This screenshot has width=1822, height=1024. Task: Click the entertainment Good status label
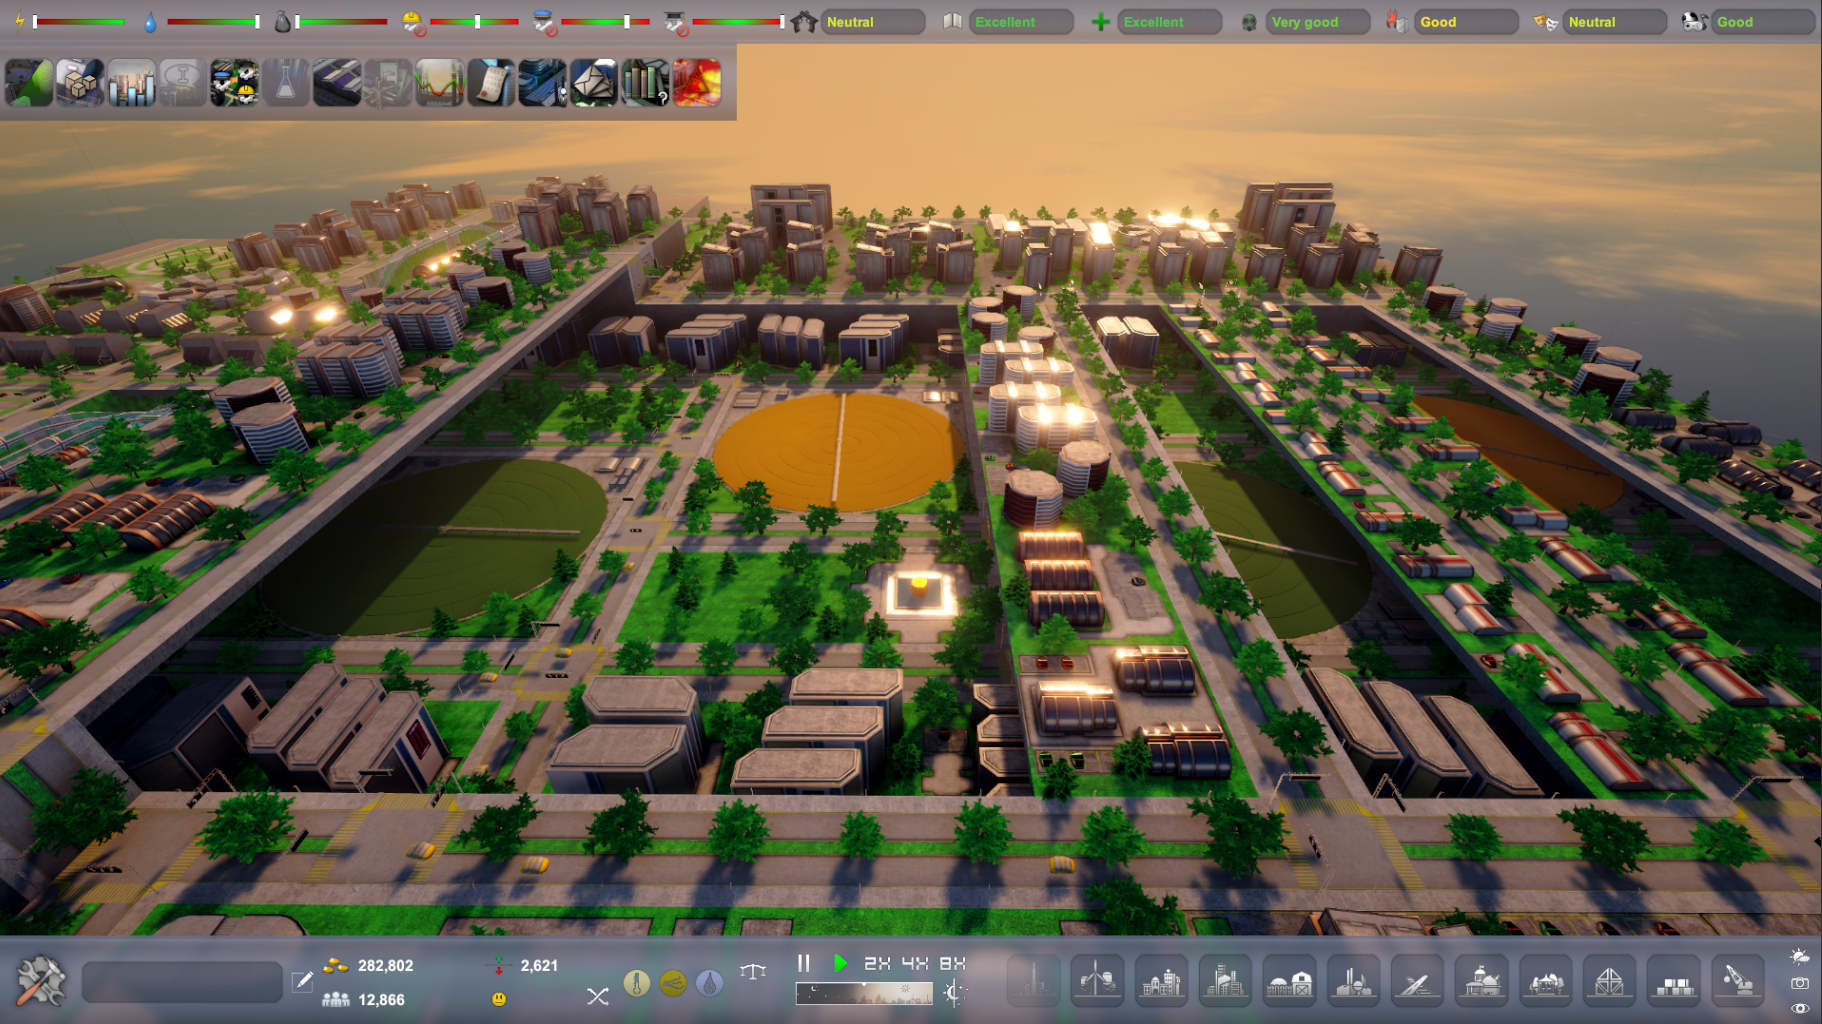pyautogui.click(x=1735, y=22)
